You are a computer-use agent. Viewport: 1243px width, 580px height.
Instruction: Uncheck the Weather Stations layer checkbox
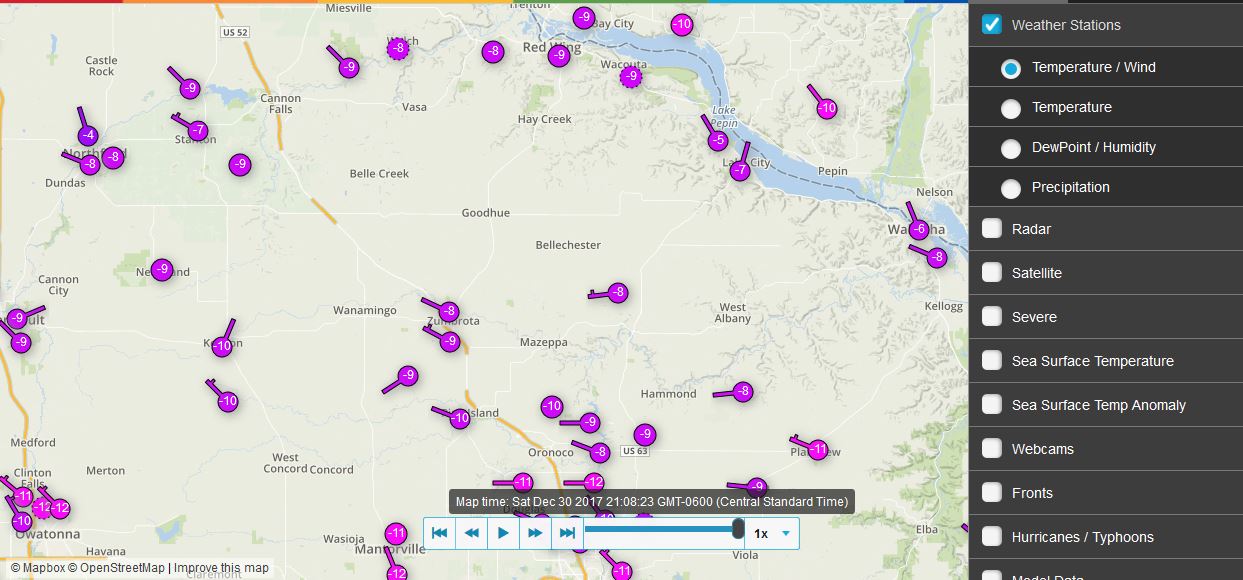click(x=992, y=25)
